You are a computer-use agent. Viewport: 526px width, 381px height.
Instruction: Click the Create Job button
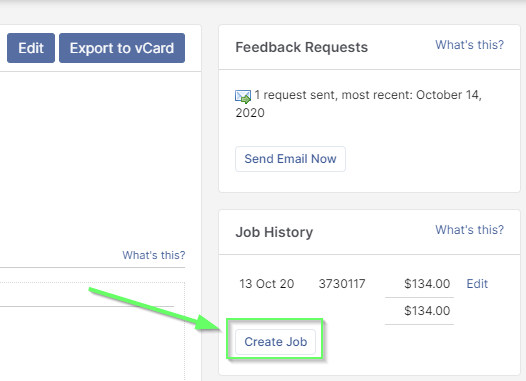coord(275,342)
